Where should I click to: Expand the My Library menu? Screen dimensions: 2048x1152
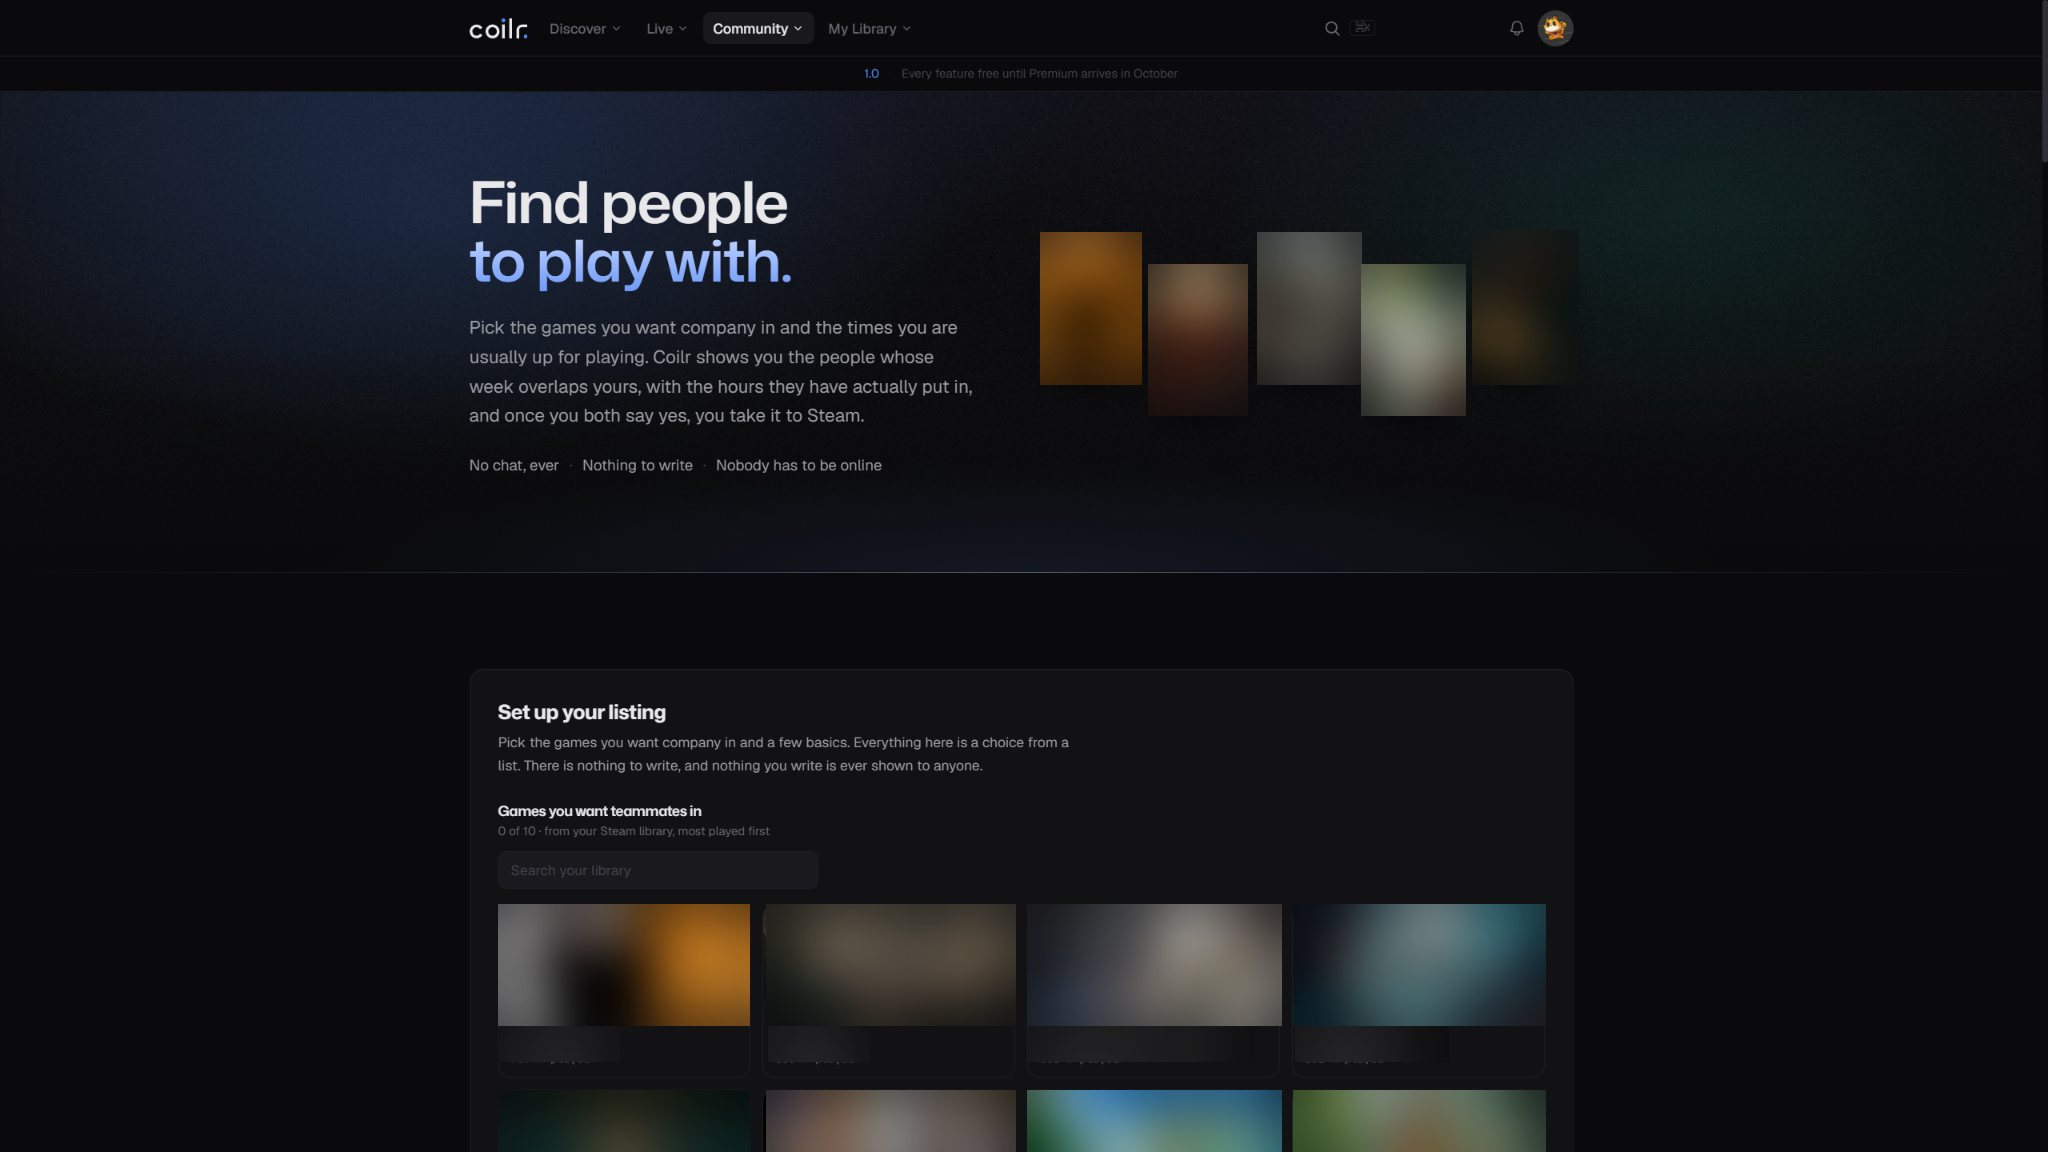[x=869, y=29]
